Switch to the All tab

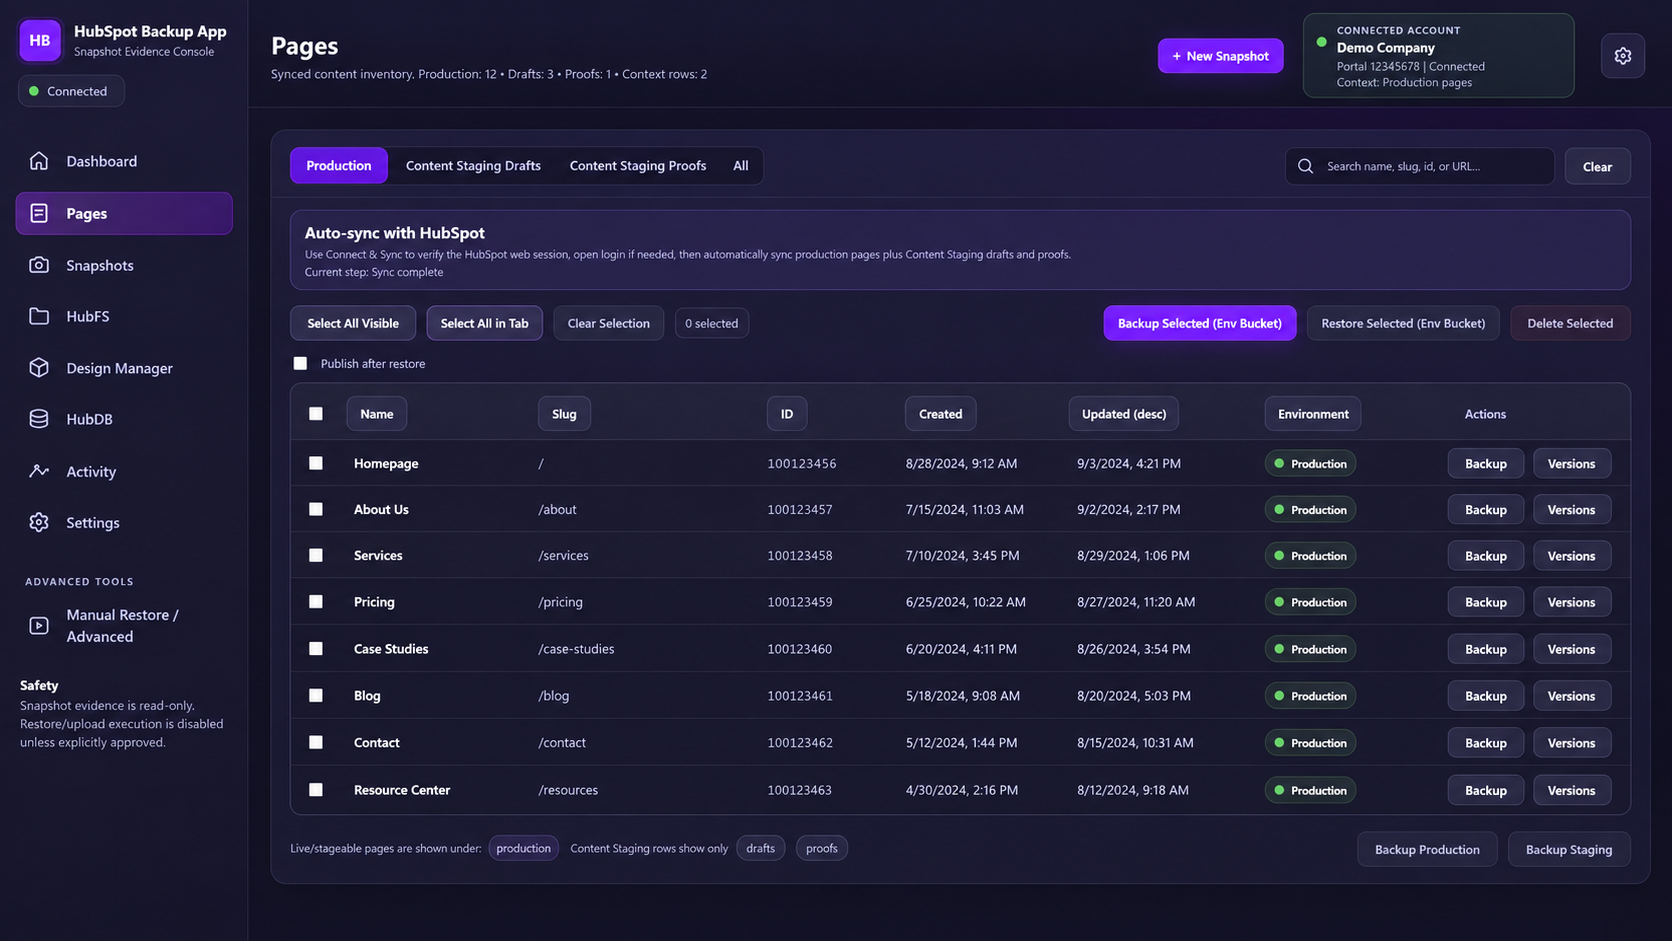740,166
